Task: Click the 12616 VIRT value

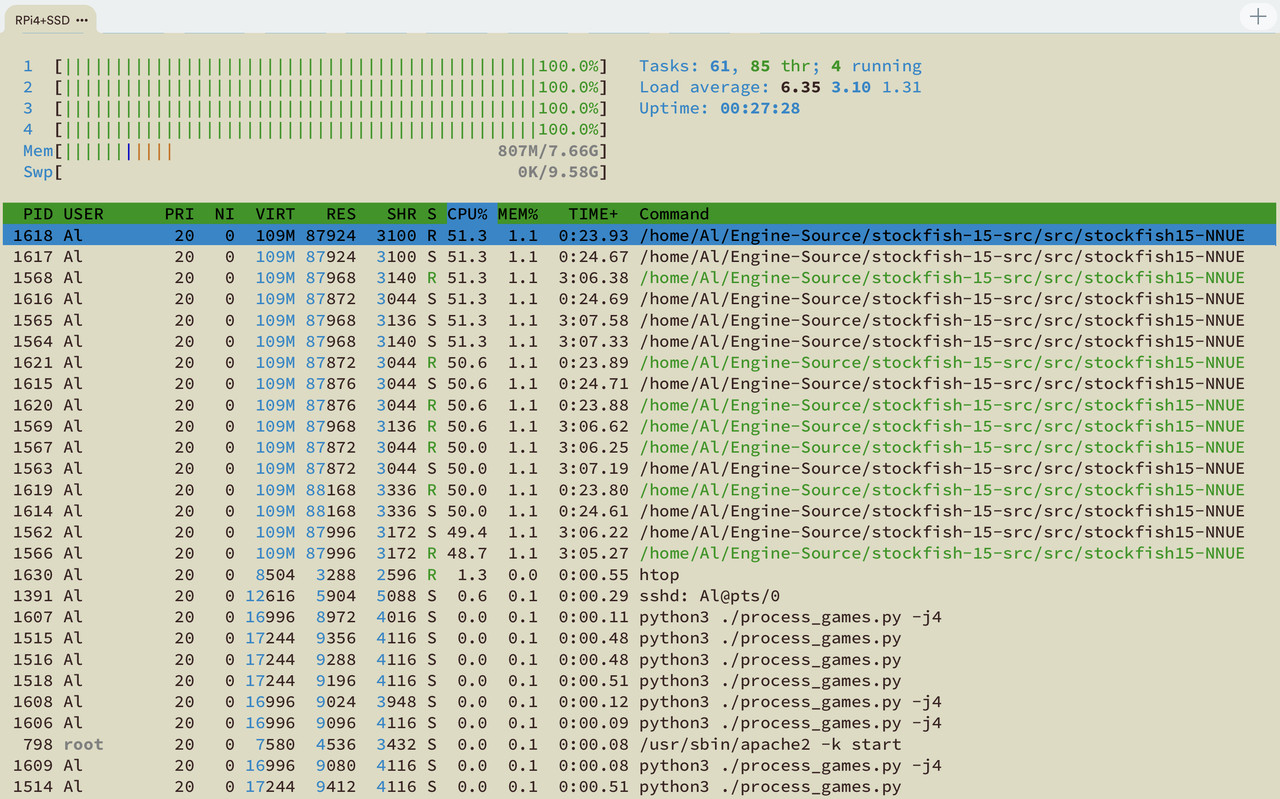Action: click(270, 596)
